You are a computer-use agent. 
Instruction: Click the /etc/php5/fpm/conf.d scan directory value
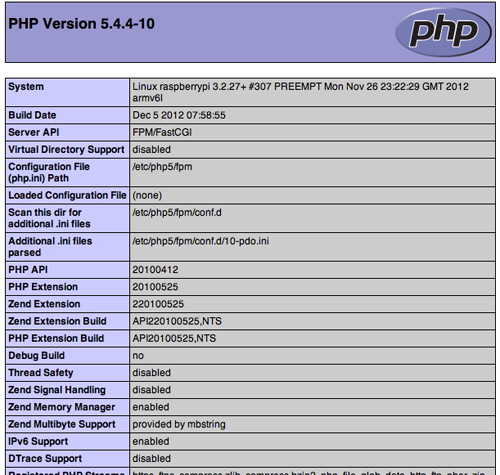pyautogui.click(x=177, y=212)
